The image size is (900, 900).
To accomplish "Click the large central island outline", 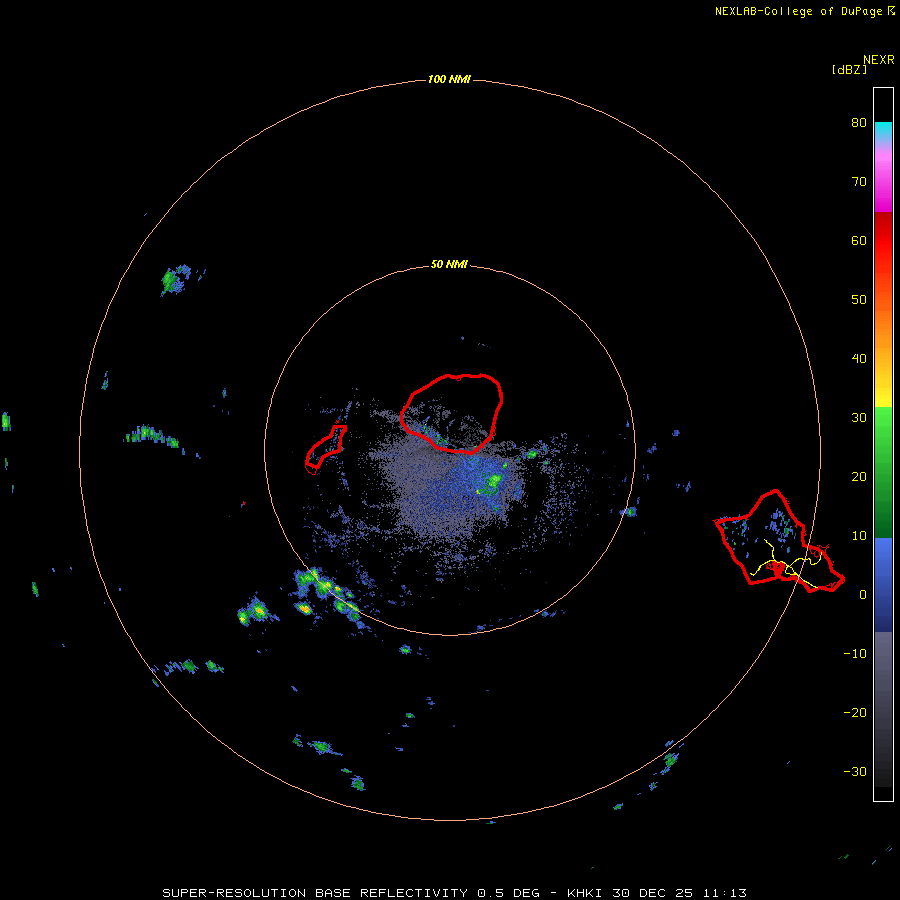I will [452, 414].
